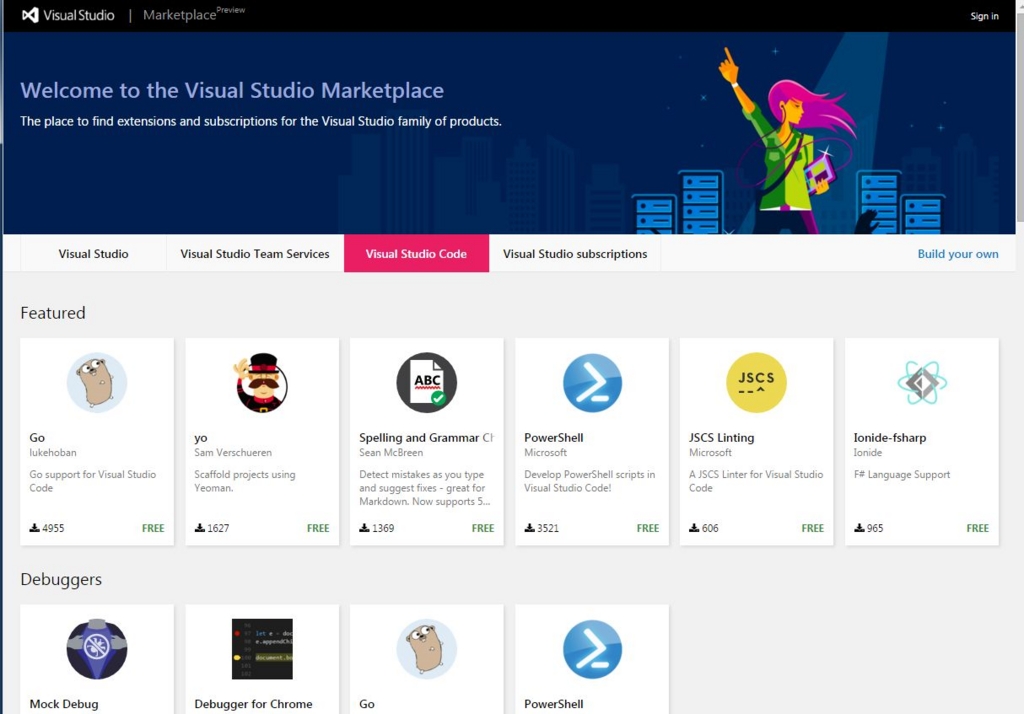1024x714 pixels.
Task: Click publisher name Sam Verschueren
Action: [x=233, y=453]
